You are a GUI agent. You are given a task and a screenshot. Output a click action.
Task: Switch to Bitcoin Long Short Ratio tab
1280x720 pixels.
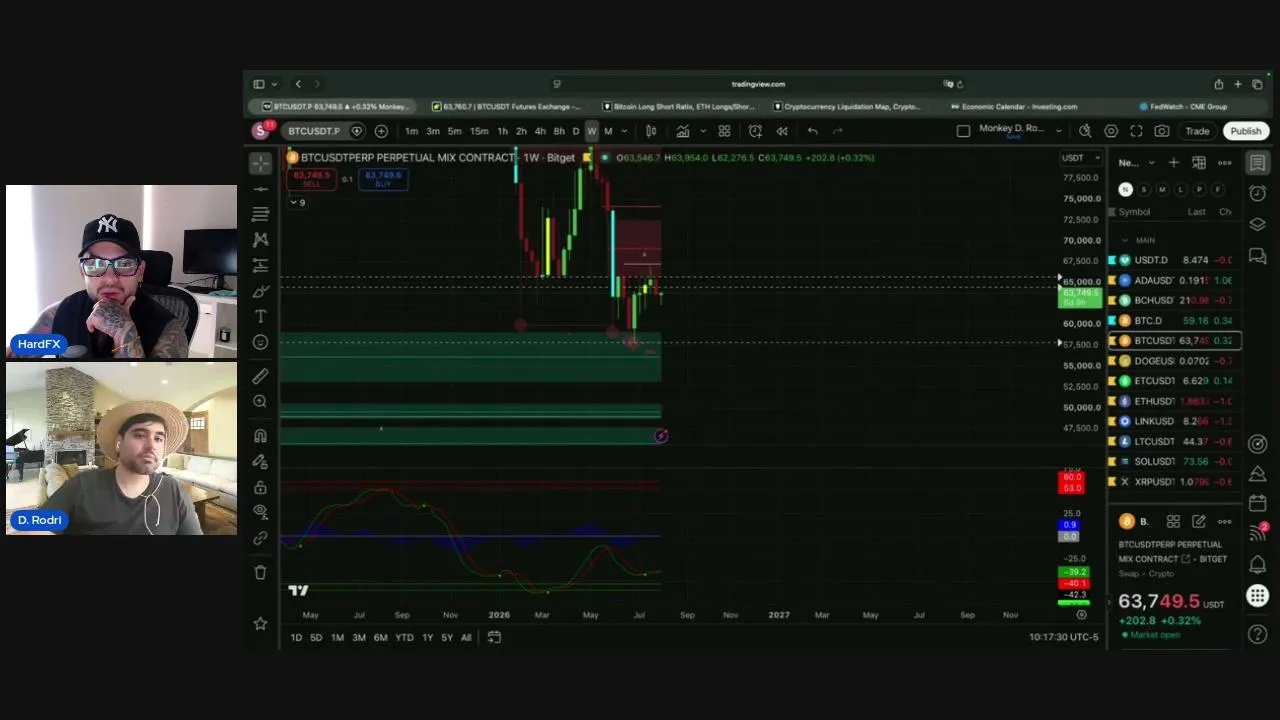pos(678,107)
